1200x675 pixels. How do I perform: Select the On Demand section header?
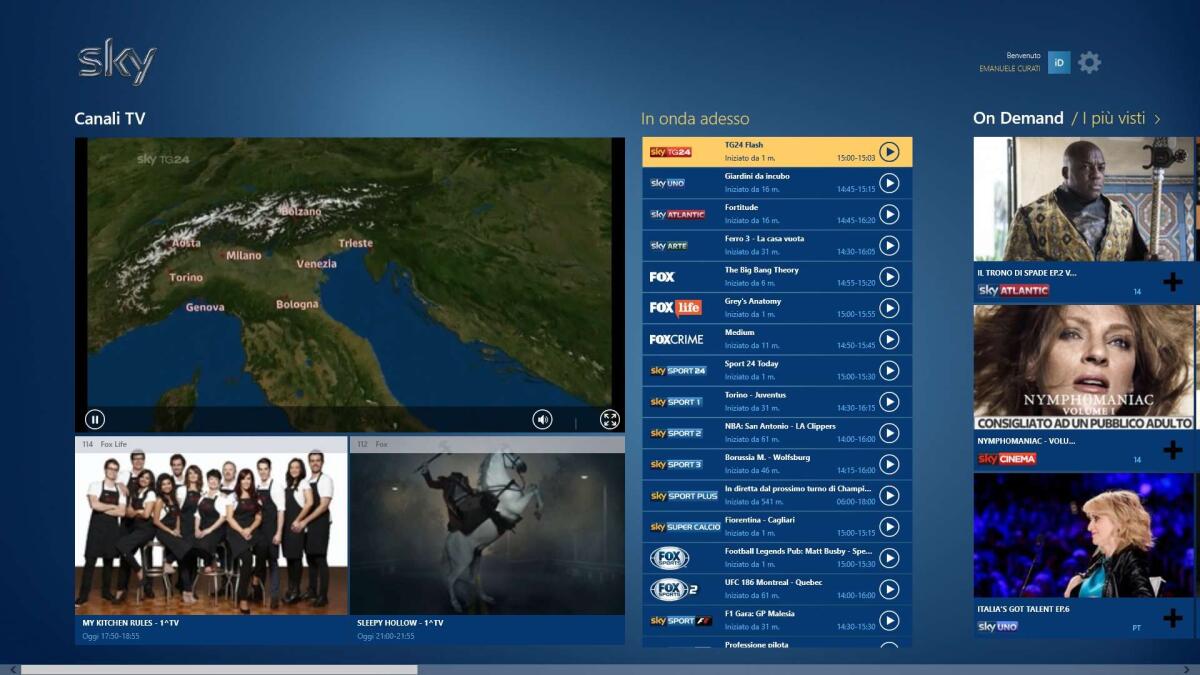coord(1017,118)
